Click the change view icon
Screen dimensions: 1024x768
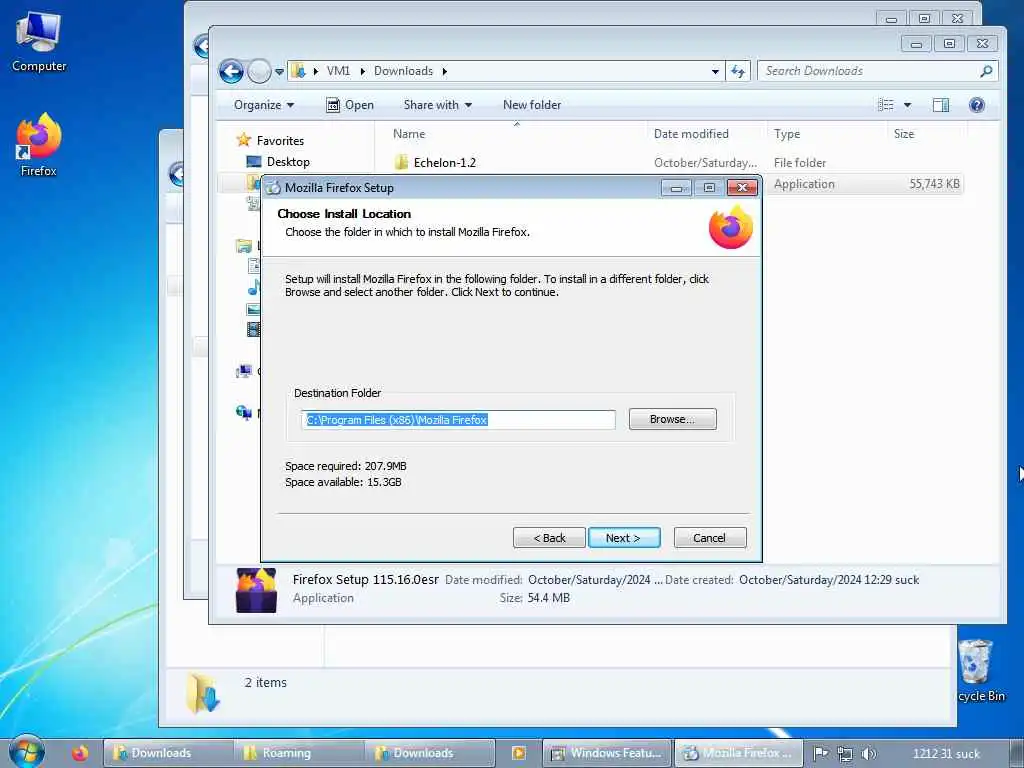[886, 104]
